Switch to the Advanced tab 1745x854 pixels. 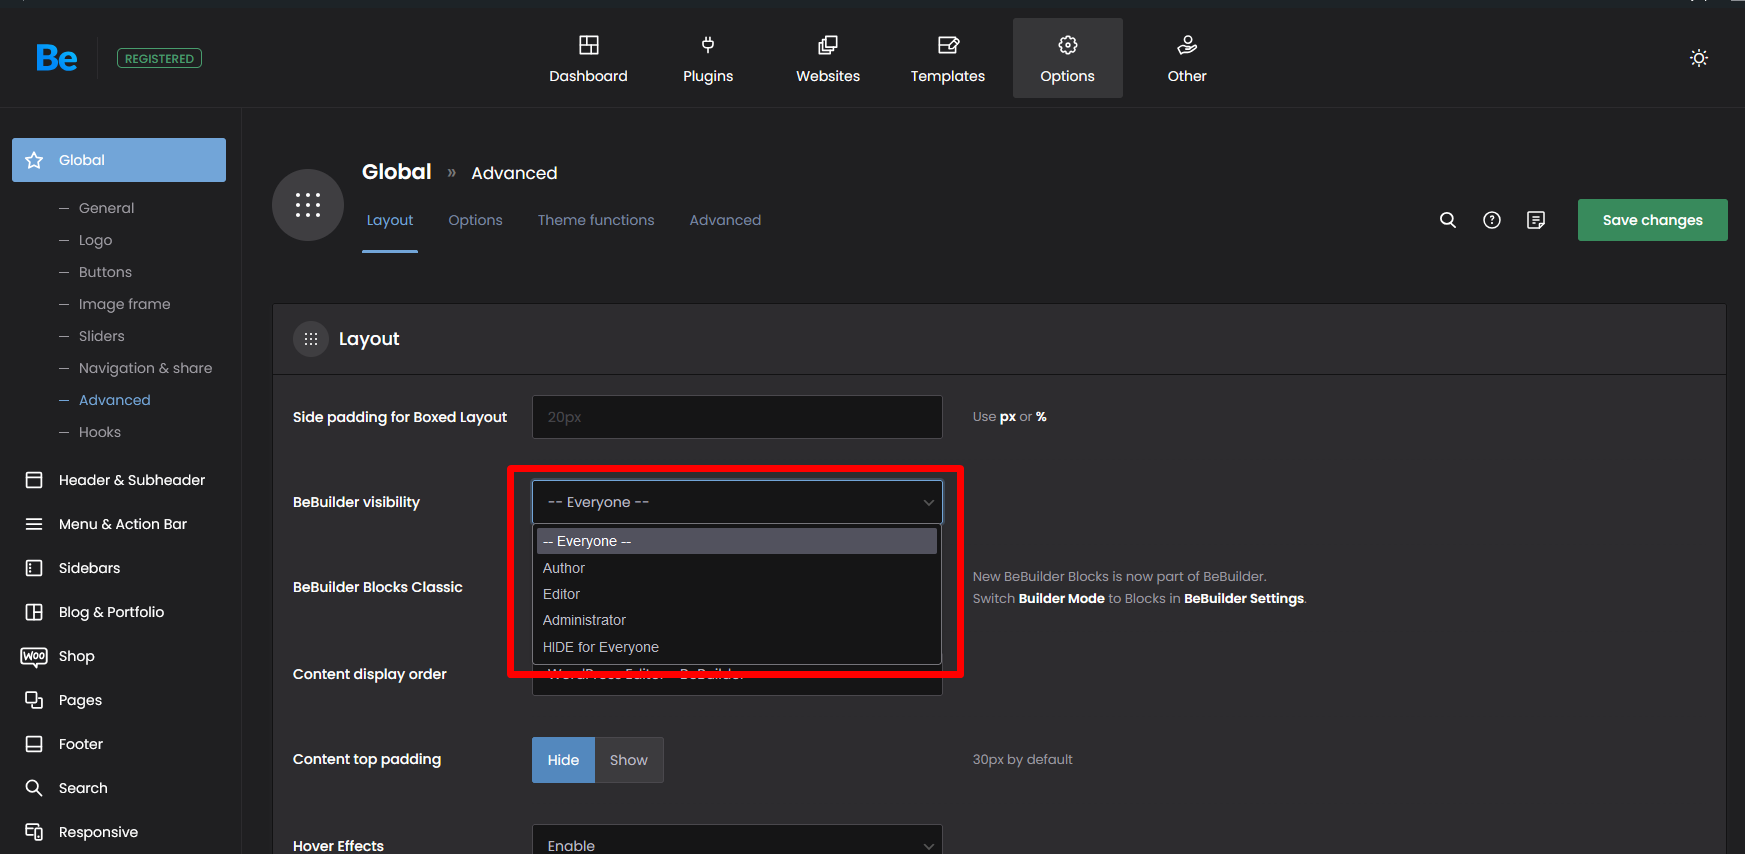pyautogui.click(x=725, y=220)
